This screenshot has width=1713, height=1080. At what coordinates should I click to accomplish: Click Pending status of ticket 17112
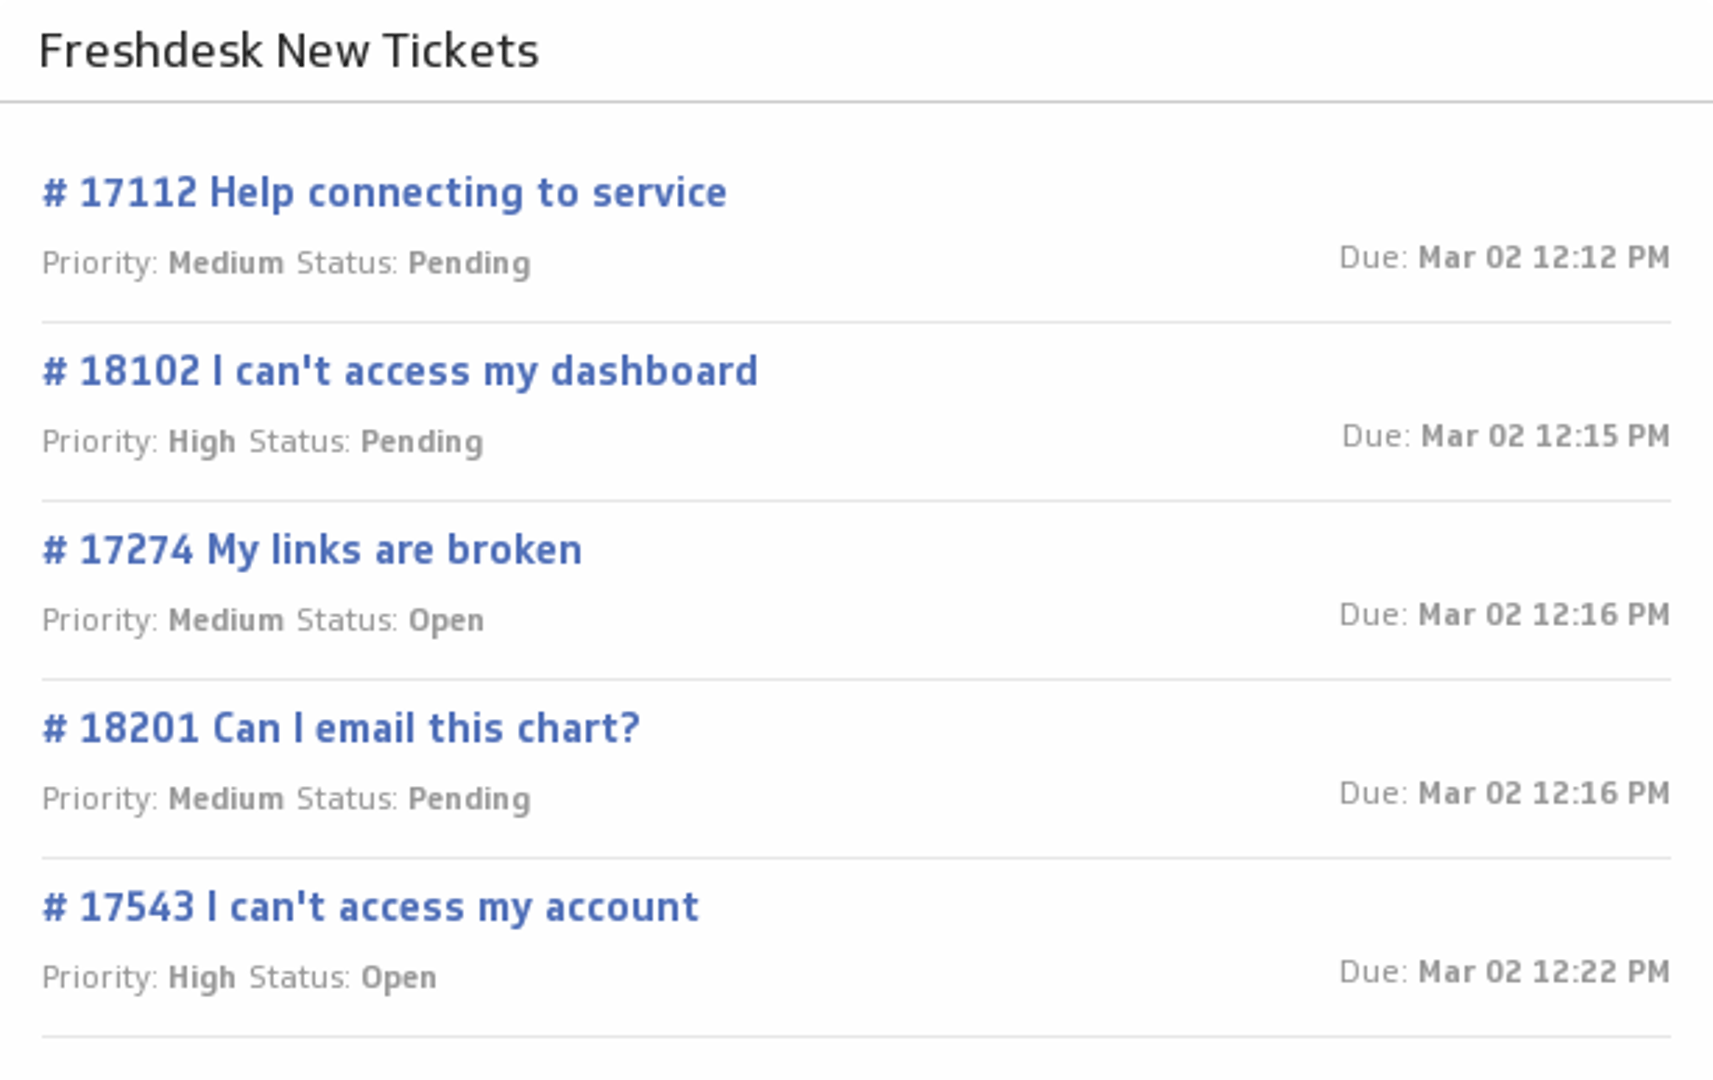pos(469,263)
